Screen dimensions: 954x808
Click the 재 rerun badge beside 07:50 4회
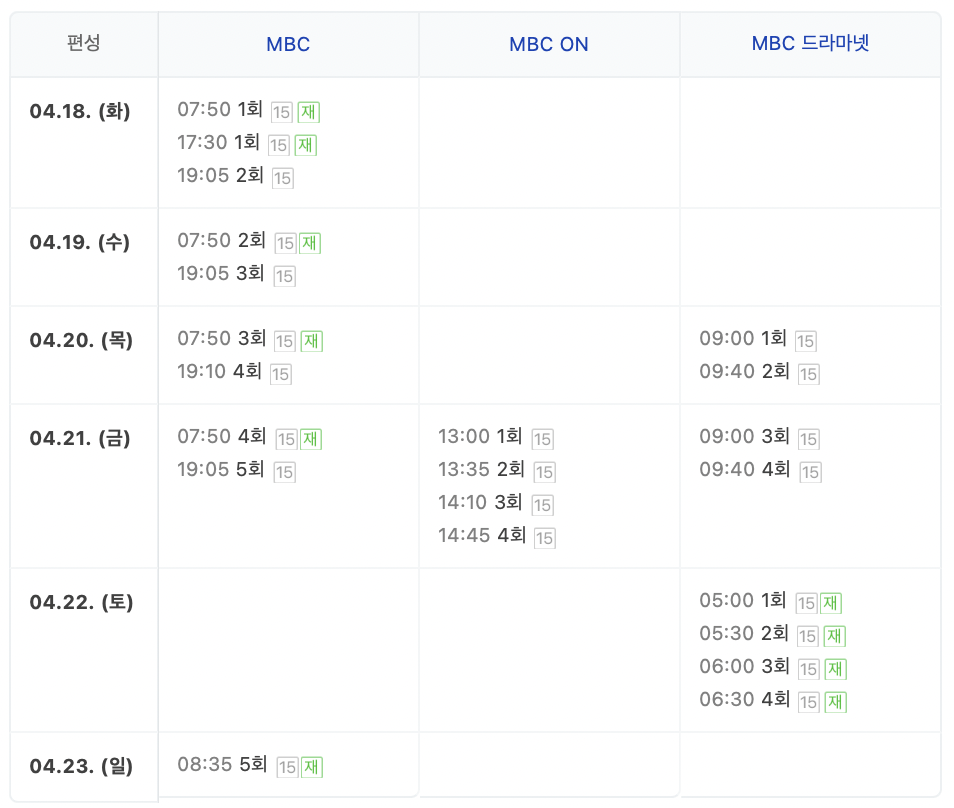pyautogui.click(x=311, y=439)
